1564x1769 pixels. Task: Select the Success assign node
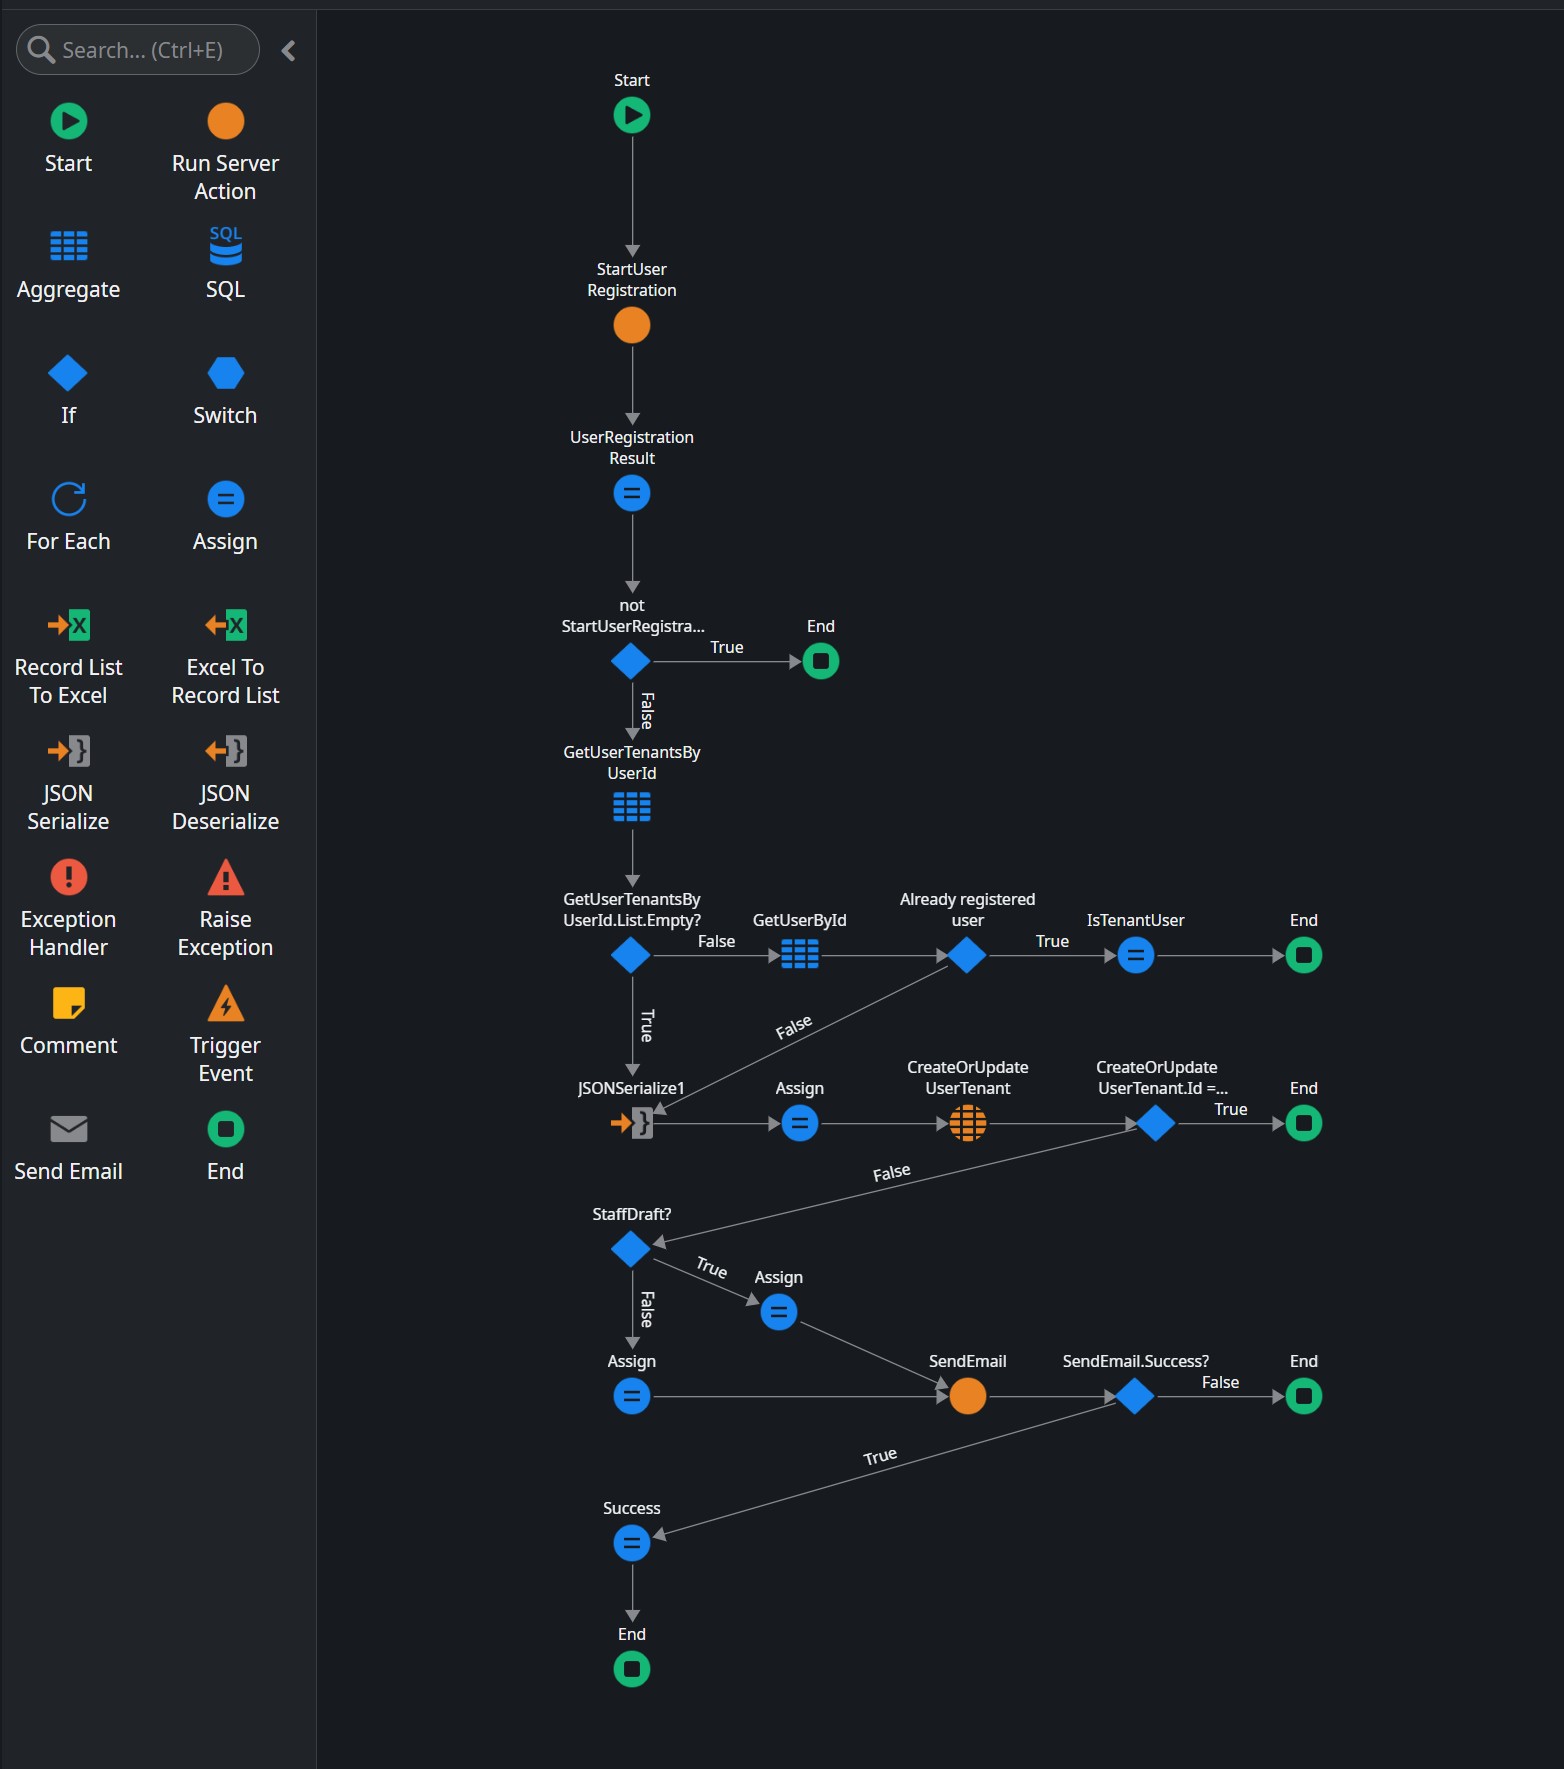click(632, 1544)
